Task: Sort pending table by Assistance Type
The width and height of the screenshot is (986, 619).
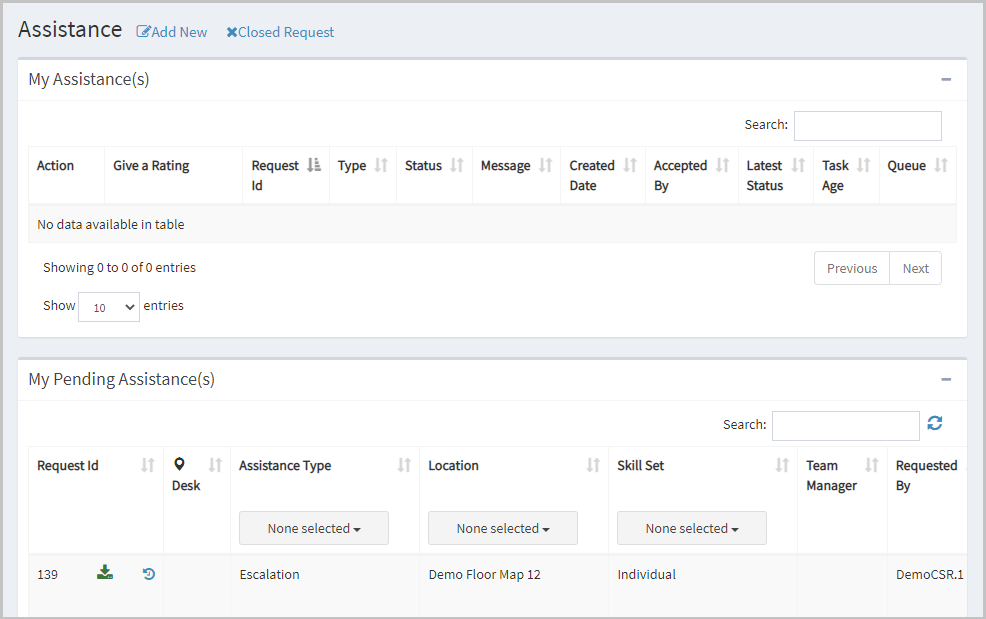Action: tap(404, 465)
